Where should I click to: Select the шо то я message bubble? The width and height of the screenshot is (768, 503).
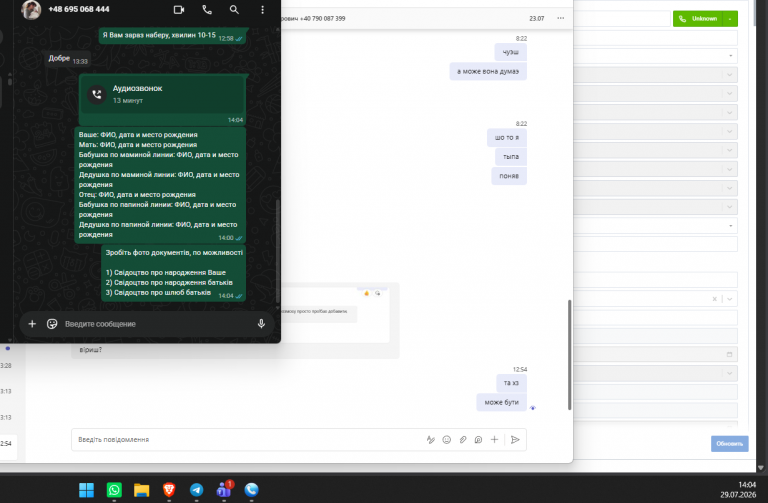pos(506,138)
